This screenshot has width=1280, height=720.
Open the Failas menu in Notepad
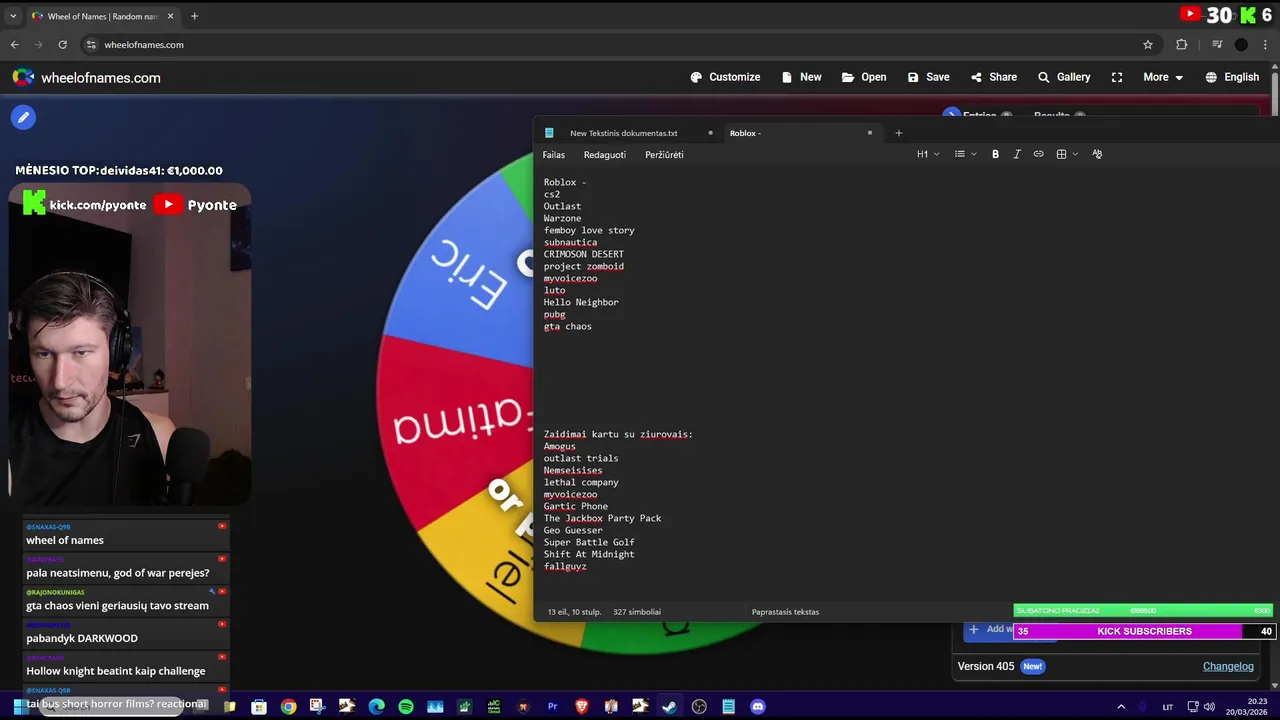(553, 155)
